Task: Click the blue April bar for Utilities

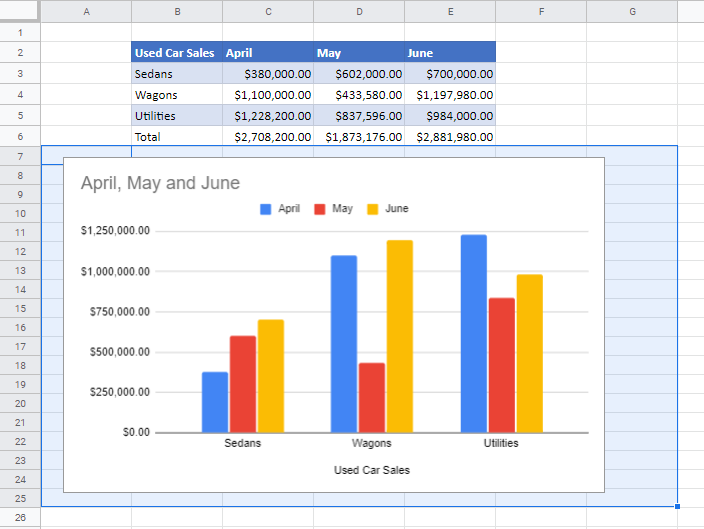Action: pyautogui.click(x=474, y=333)
